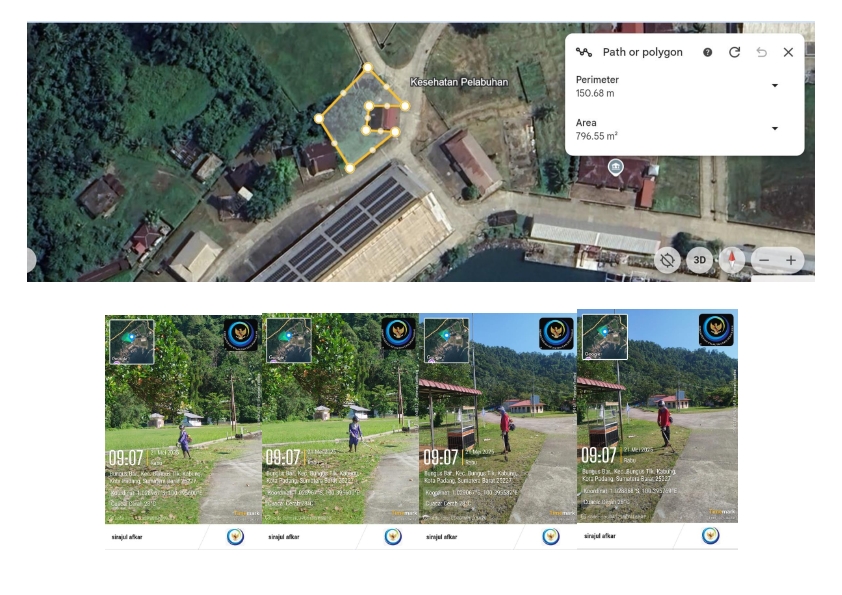Click the Garuda emblem in the fourth photo

[716, 329]
